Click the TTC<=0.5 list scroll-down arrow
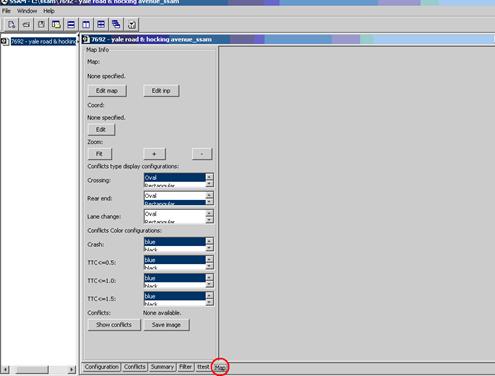The image size is (495, 376). tap(209, 266)
